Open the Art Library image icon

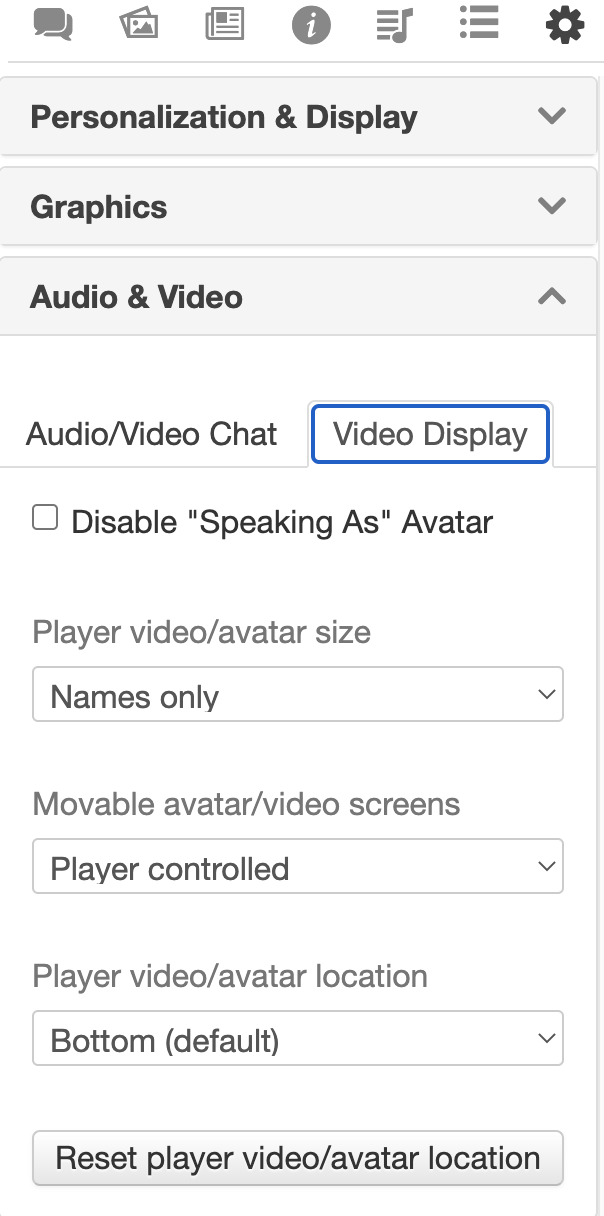tap(139, 23)
